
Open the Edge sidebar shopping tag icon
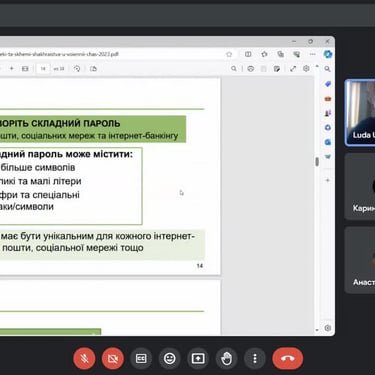(328, 84)
